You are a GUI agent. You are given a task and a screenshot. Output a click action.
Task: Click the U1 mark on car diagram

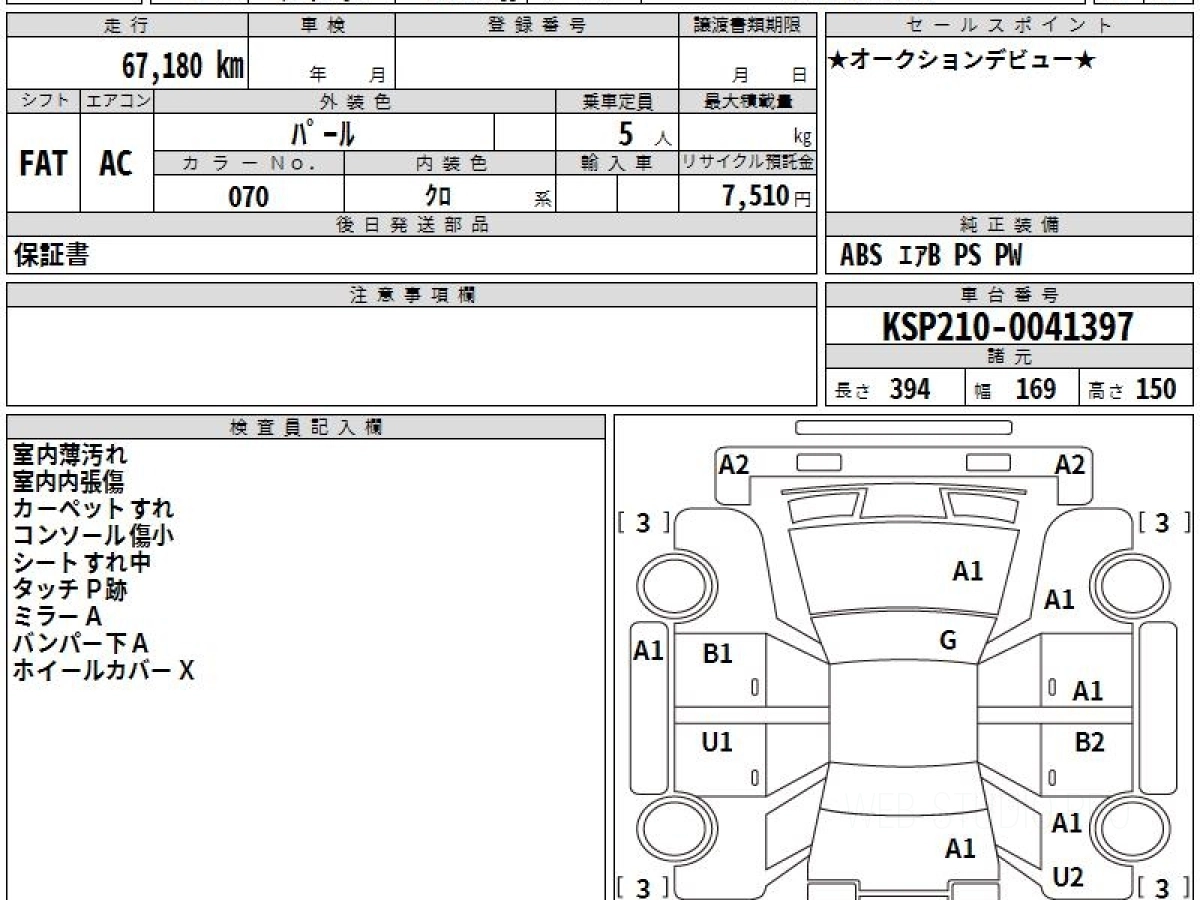click(718, 741)
